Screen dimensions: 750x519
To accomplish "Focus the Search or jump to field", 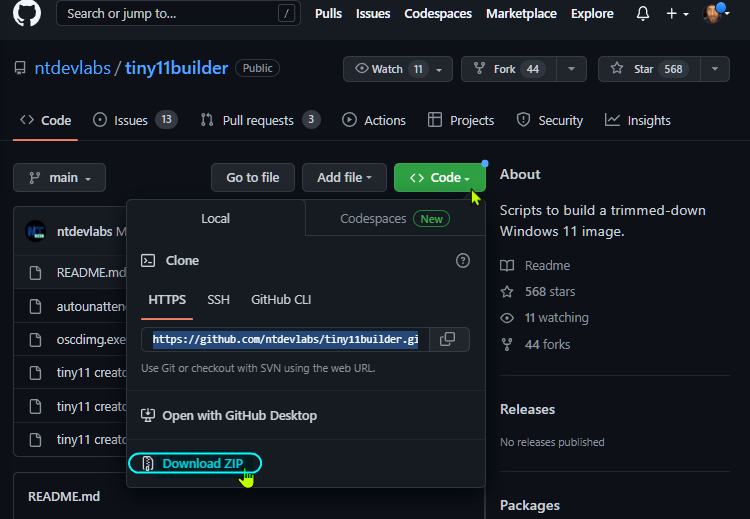I will click(x=178, y=13).
